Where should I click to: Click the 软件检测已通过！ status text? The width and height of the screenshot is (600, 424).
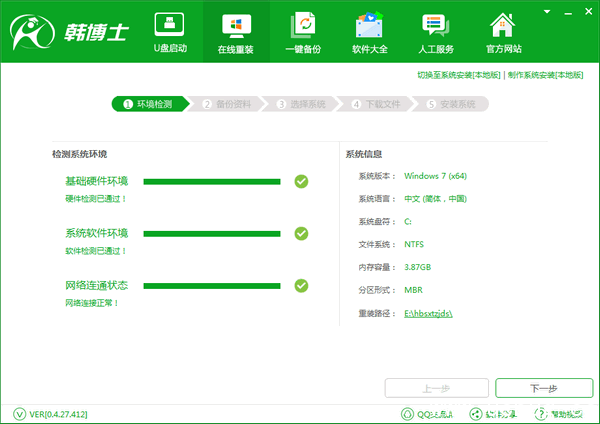click(96, 251)
